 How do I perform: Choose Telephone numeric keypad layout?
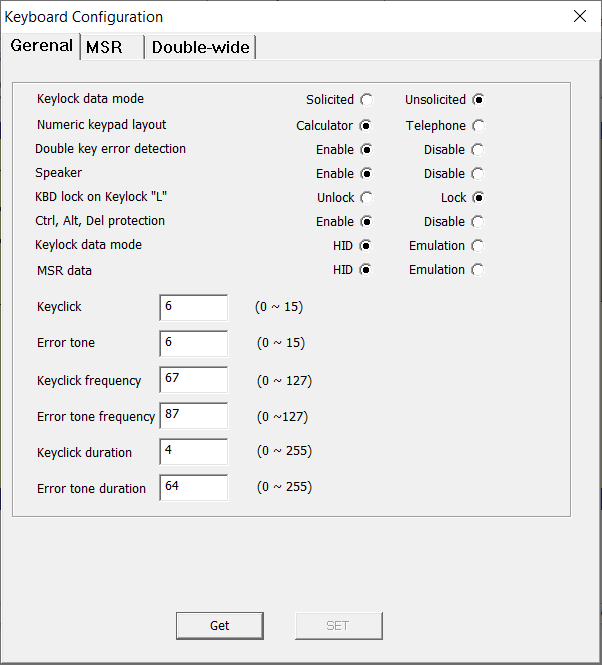[479, 126]
